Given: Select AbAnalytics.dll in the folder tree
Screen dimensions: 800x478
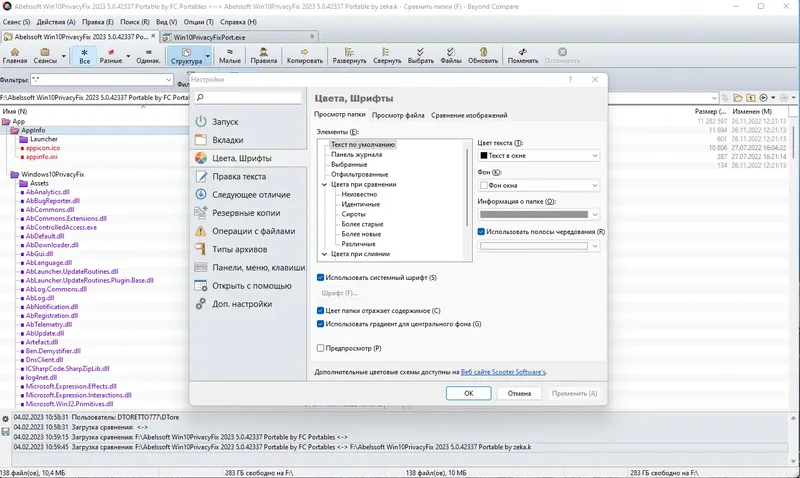Looking at the screenshot, I should 47,192.
